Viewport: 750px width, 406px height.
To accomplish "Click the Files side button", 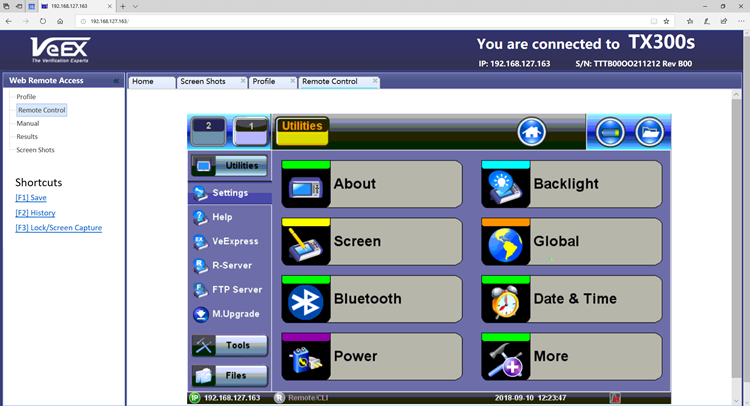I will [x=230, y=376].
